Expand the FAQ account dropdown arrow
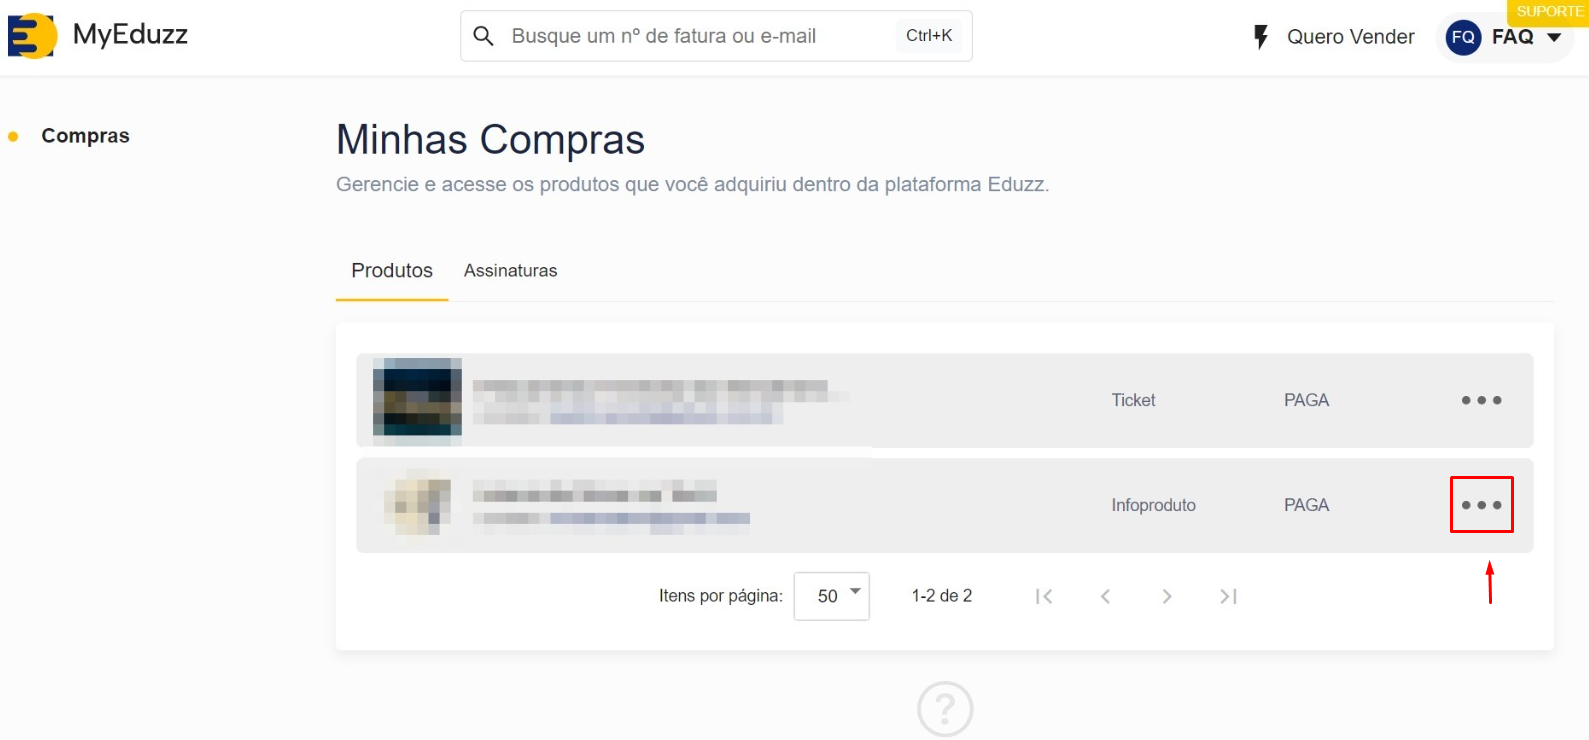This screenshot has height=740, width=1589. pos(1554,38)
